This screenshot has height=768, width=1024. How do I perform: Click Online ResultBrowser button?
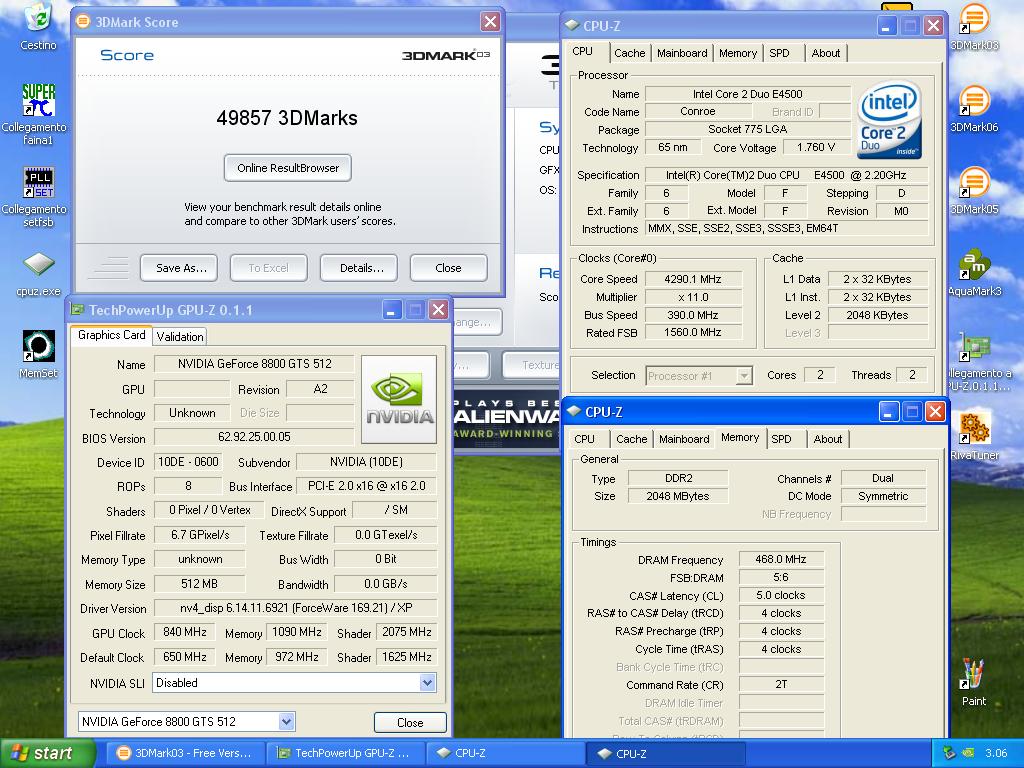point(287,168)
